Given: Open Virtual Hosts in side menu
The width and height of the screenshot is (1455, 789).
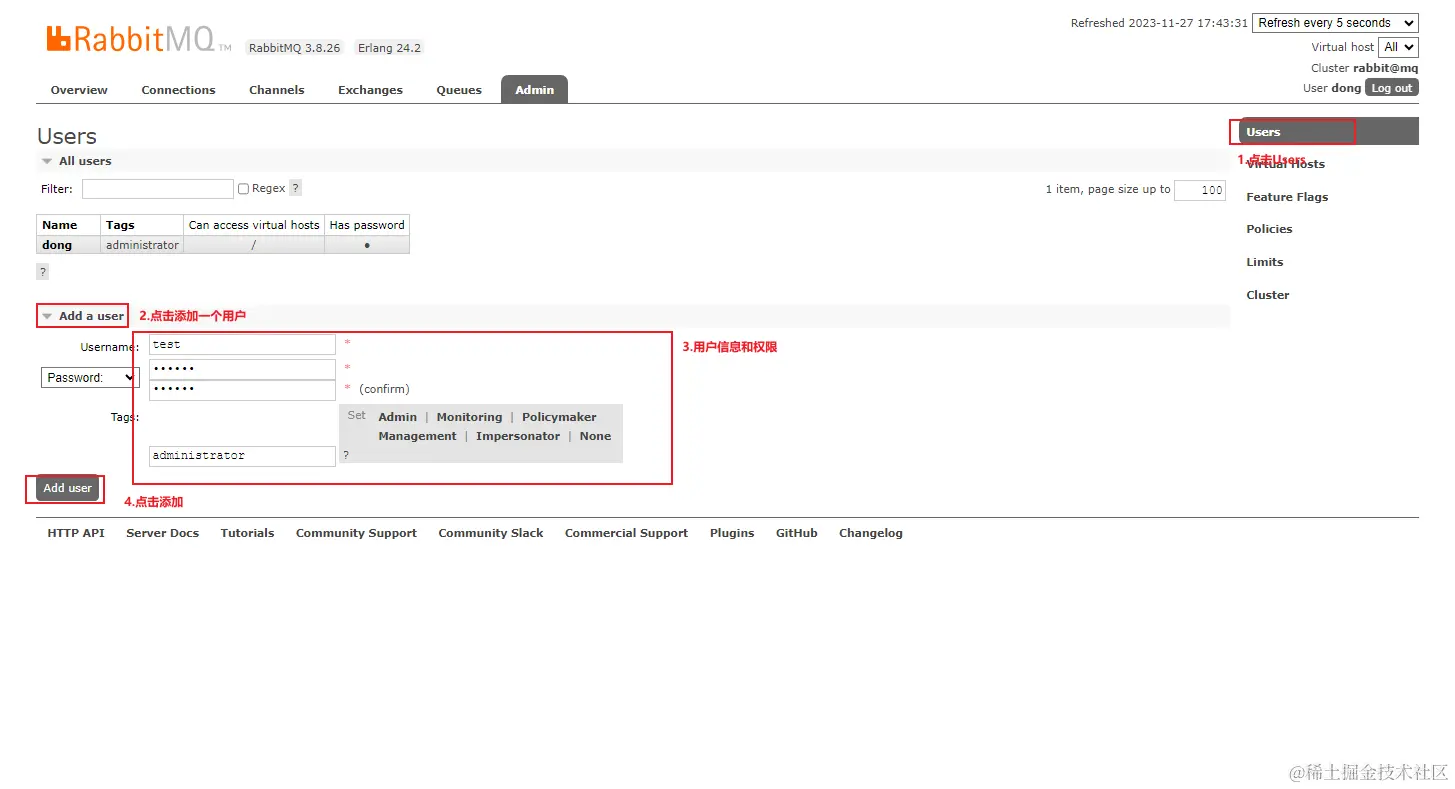Looking at the screenshot, I should point(1285,164).
